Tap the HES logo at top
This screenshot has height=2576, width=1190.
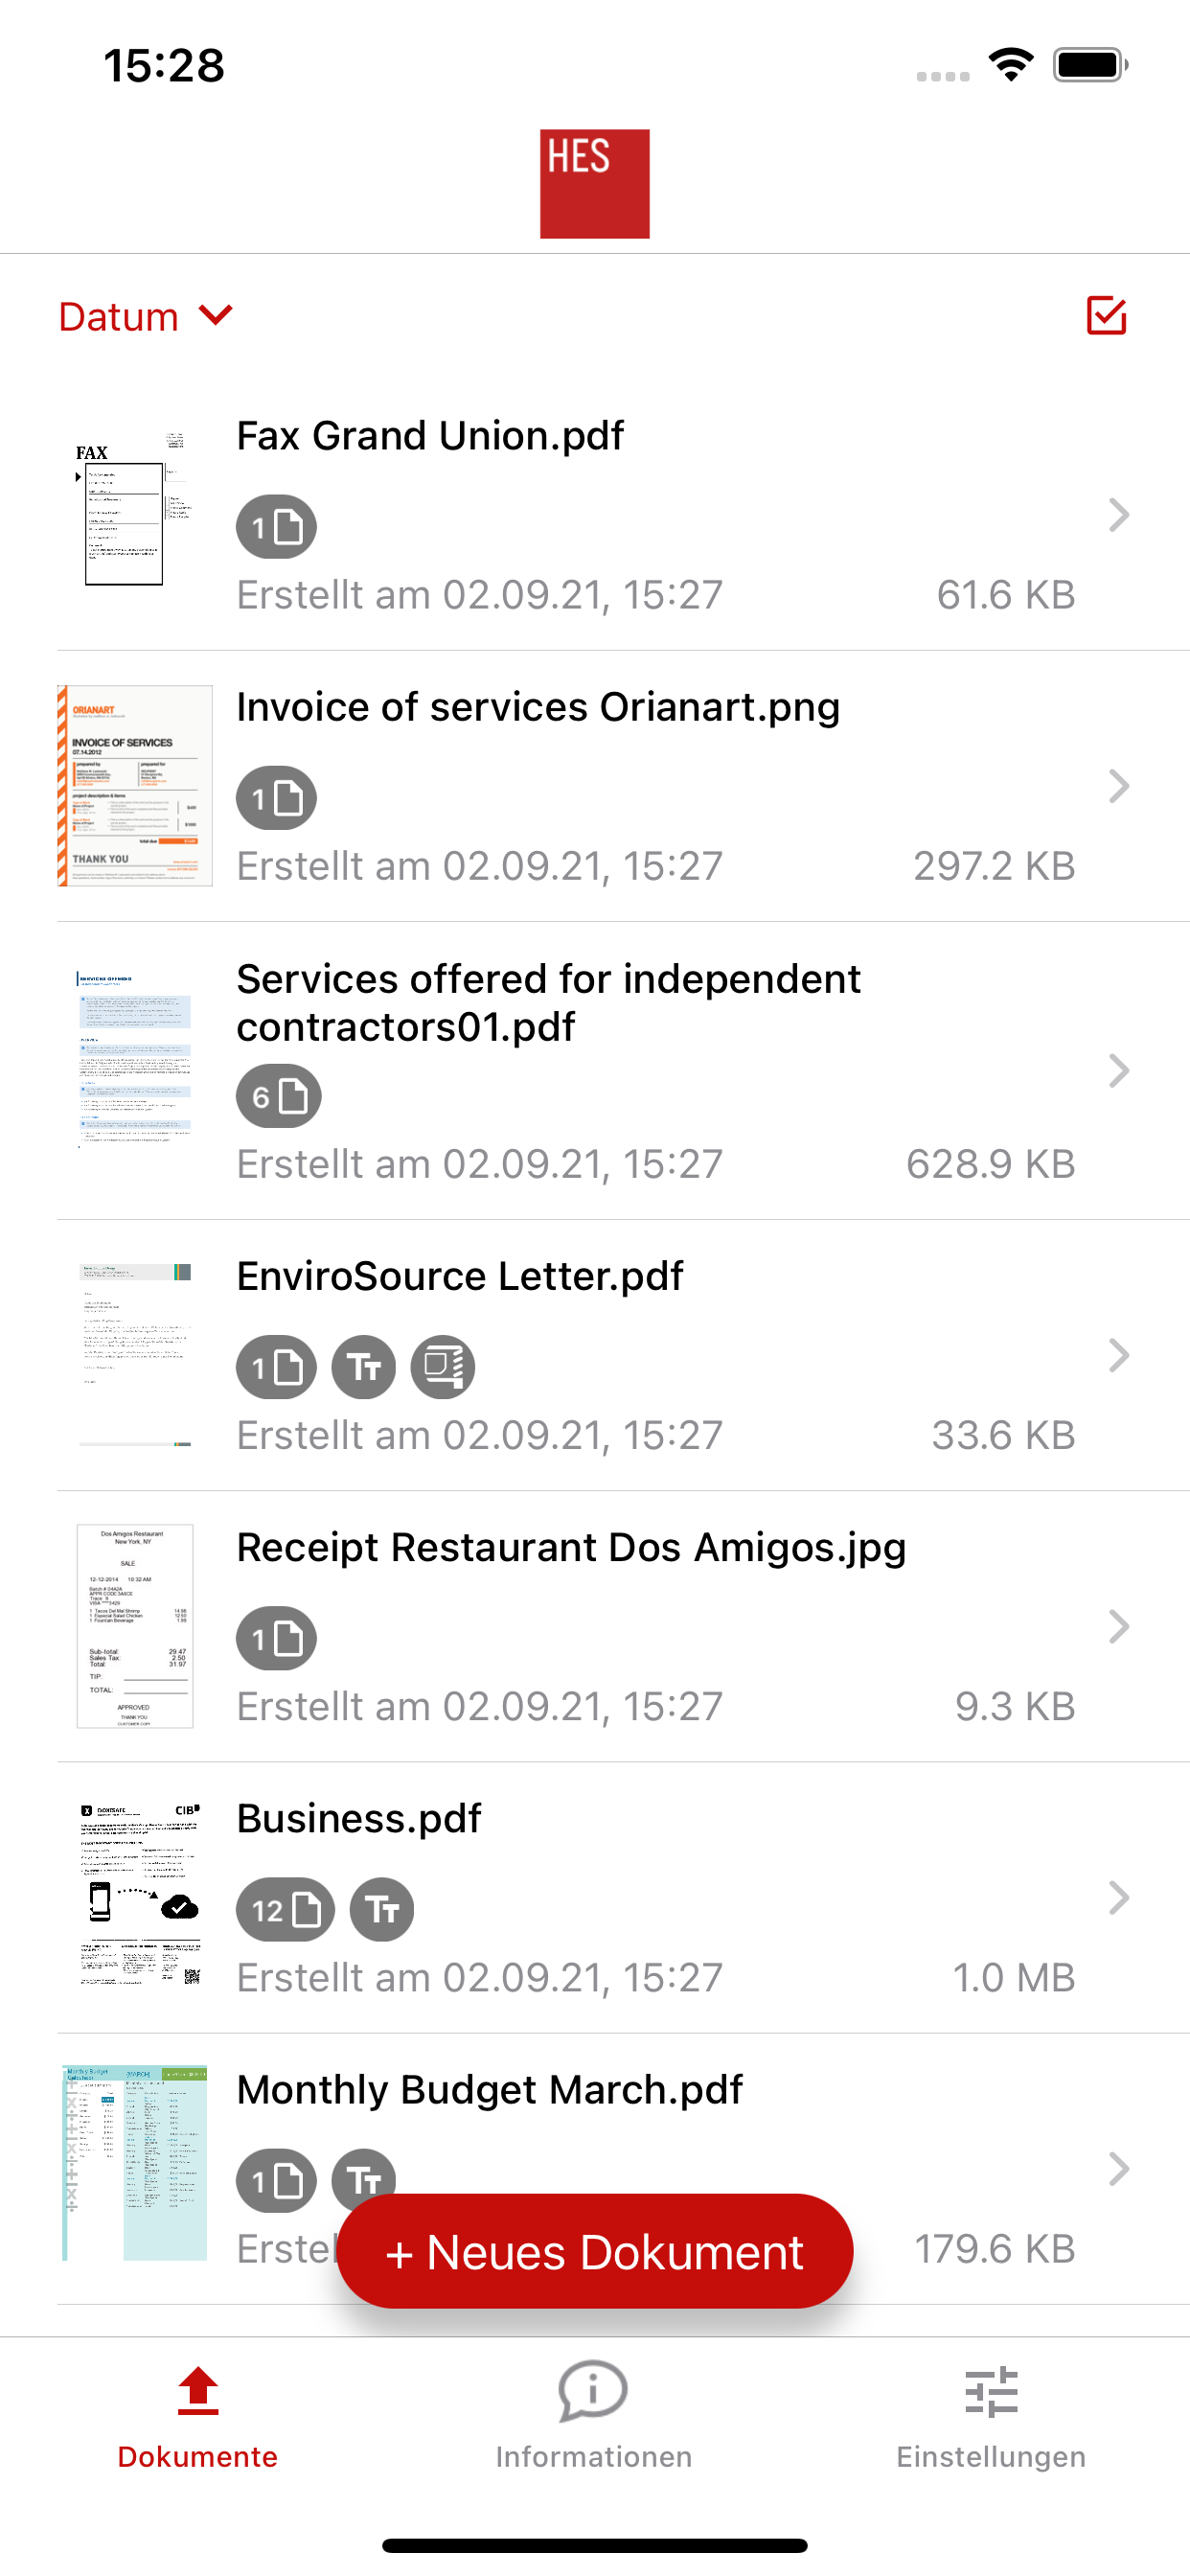(594, 184)
